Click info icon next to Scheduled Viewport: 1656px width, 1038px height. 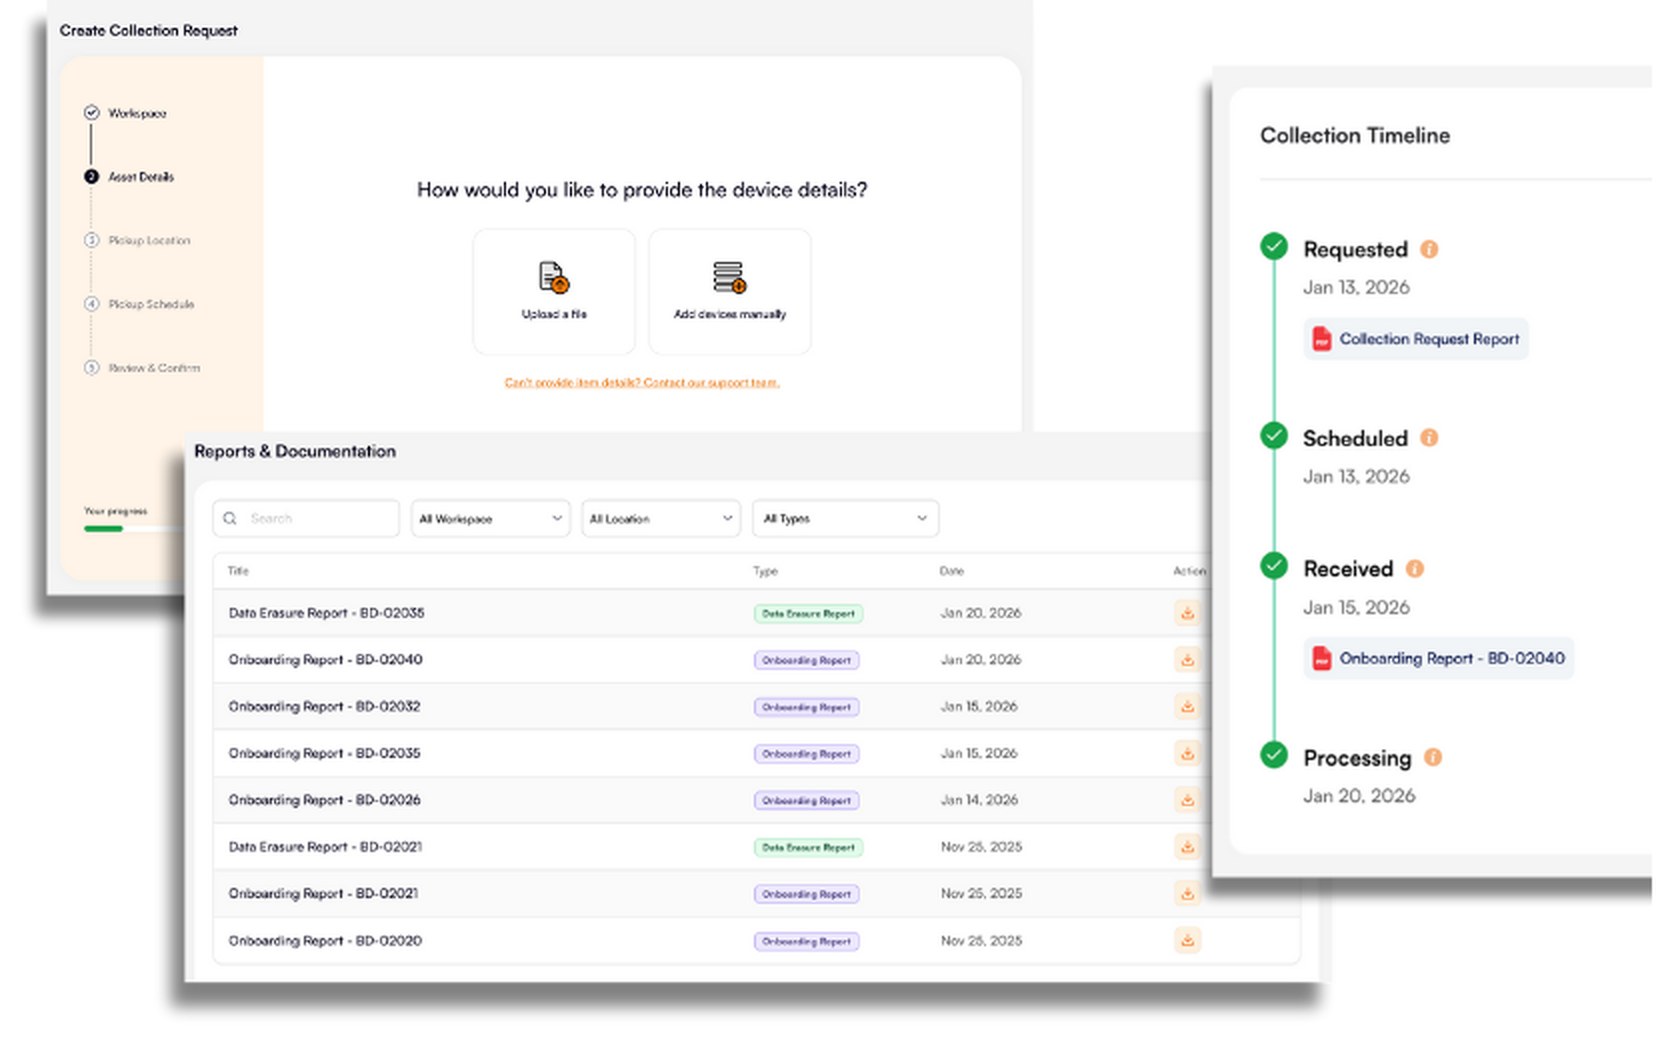coord(1429,438)
